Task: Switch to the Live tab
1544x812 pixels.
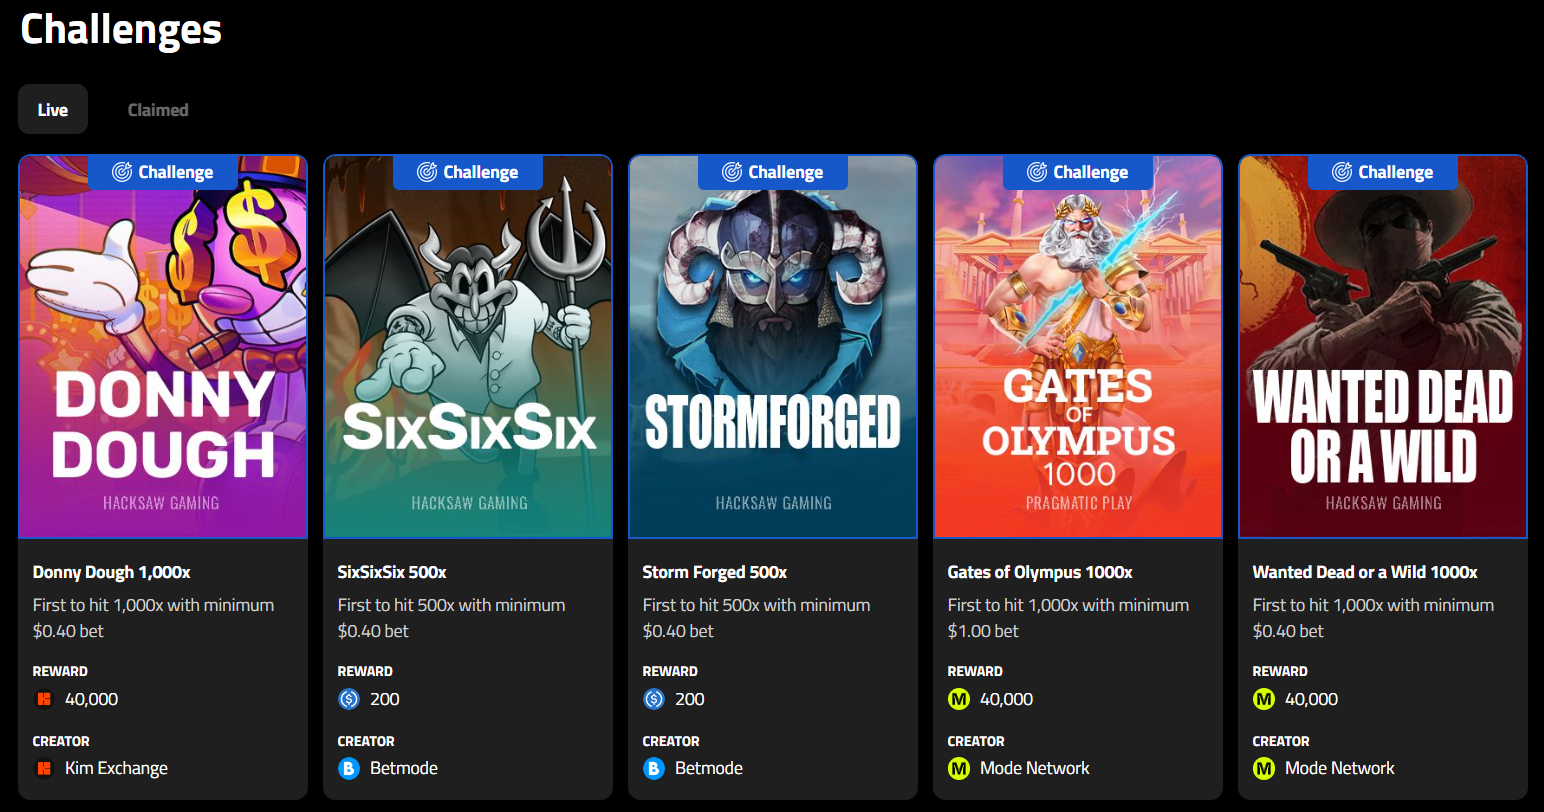Action: (x=53, y=109)
